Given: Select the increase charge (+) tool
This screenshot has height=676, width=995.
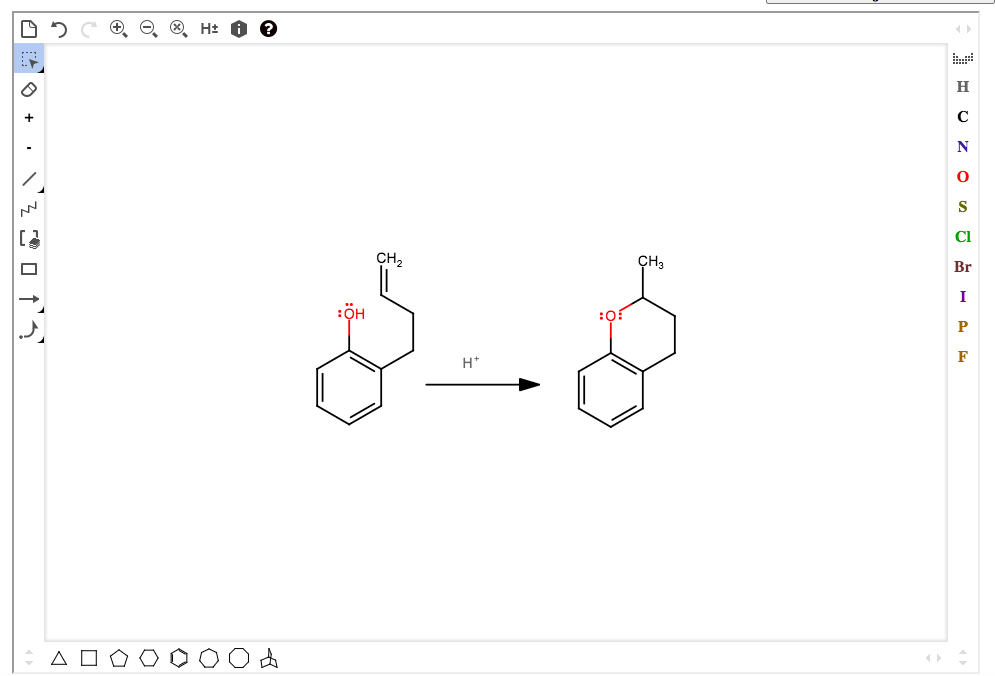Looking at the screenshot, I should click(x=29, y=117).
